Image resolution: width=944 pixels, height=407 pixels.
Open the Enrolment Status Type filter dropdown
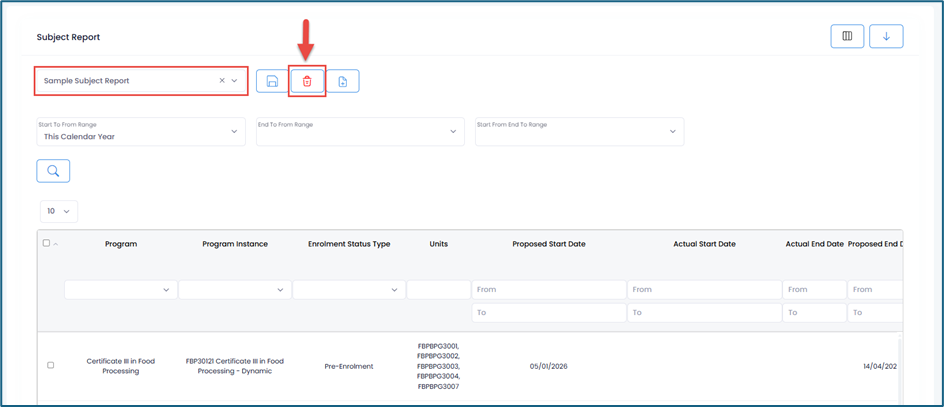point(349,290)
